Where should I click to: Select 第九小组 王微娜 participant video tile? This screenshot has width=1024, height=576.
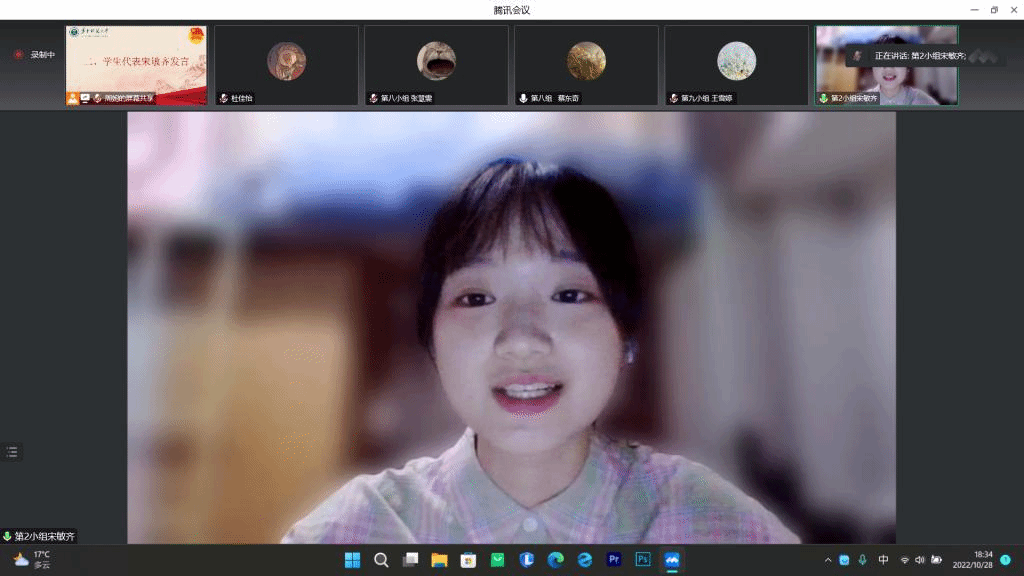tap(736, 65)
